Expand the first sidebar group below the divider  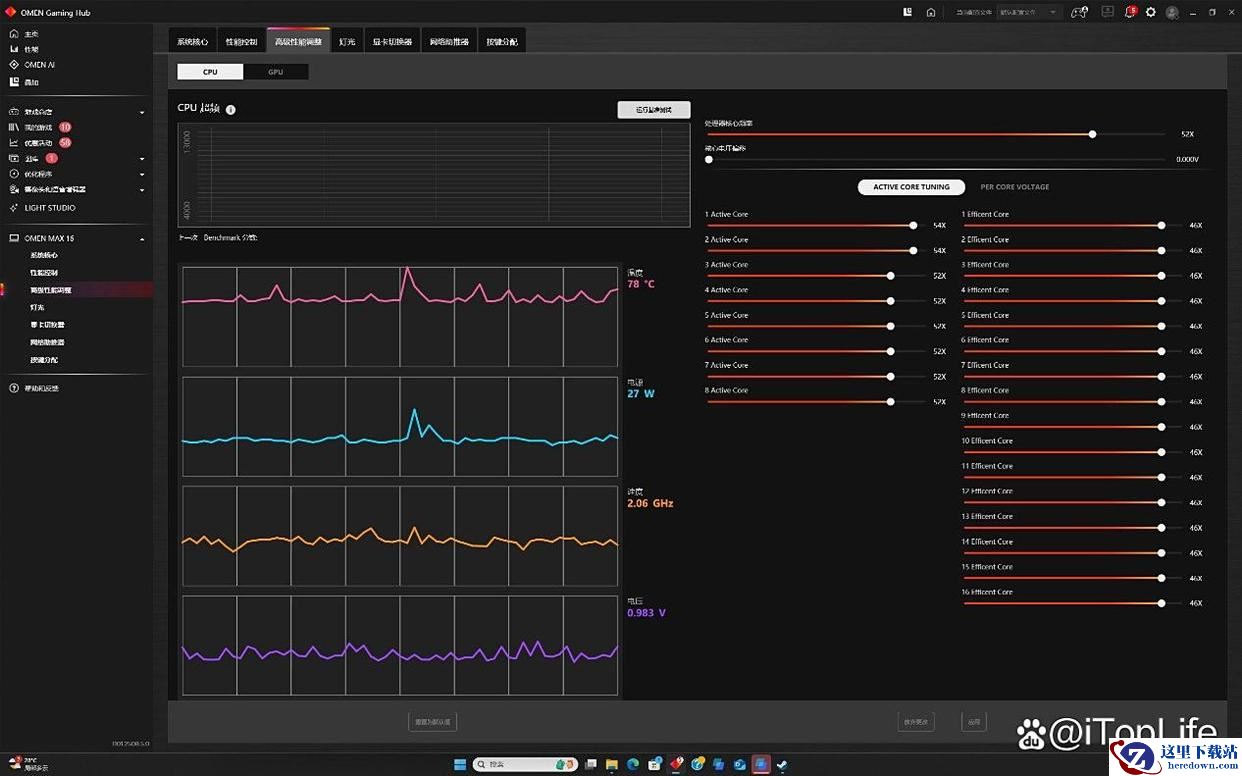142,112
